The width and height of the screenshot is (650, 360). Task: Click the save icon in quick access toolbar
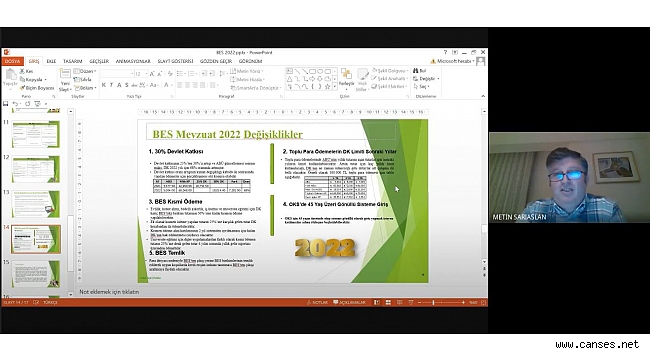6,104
